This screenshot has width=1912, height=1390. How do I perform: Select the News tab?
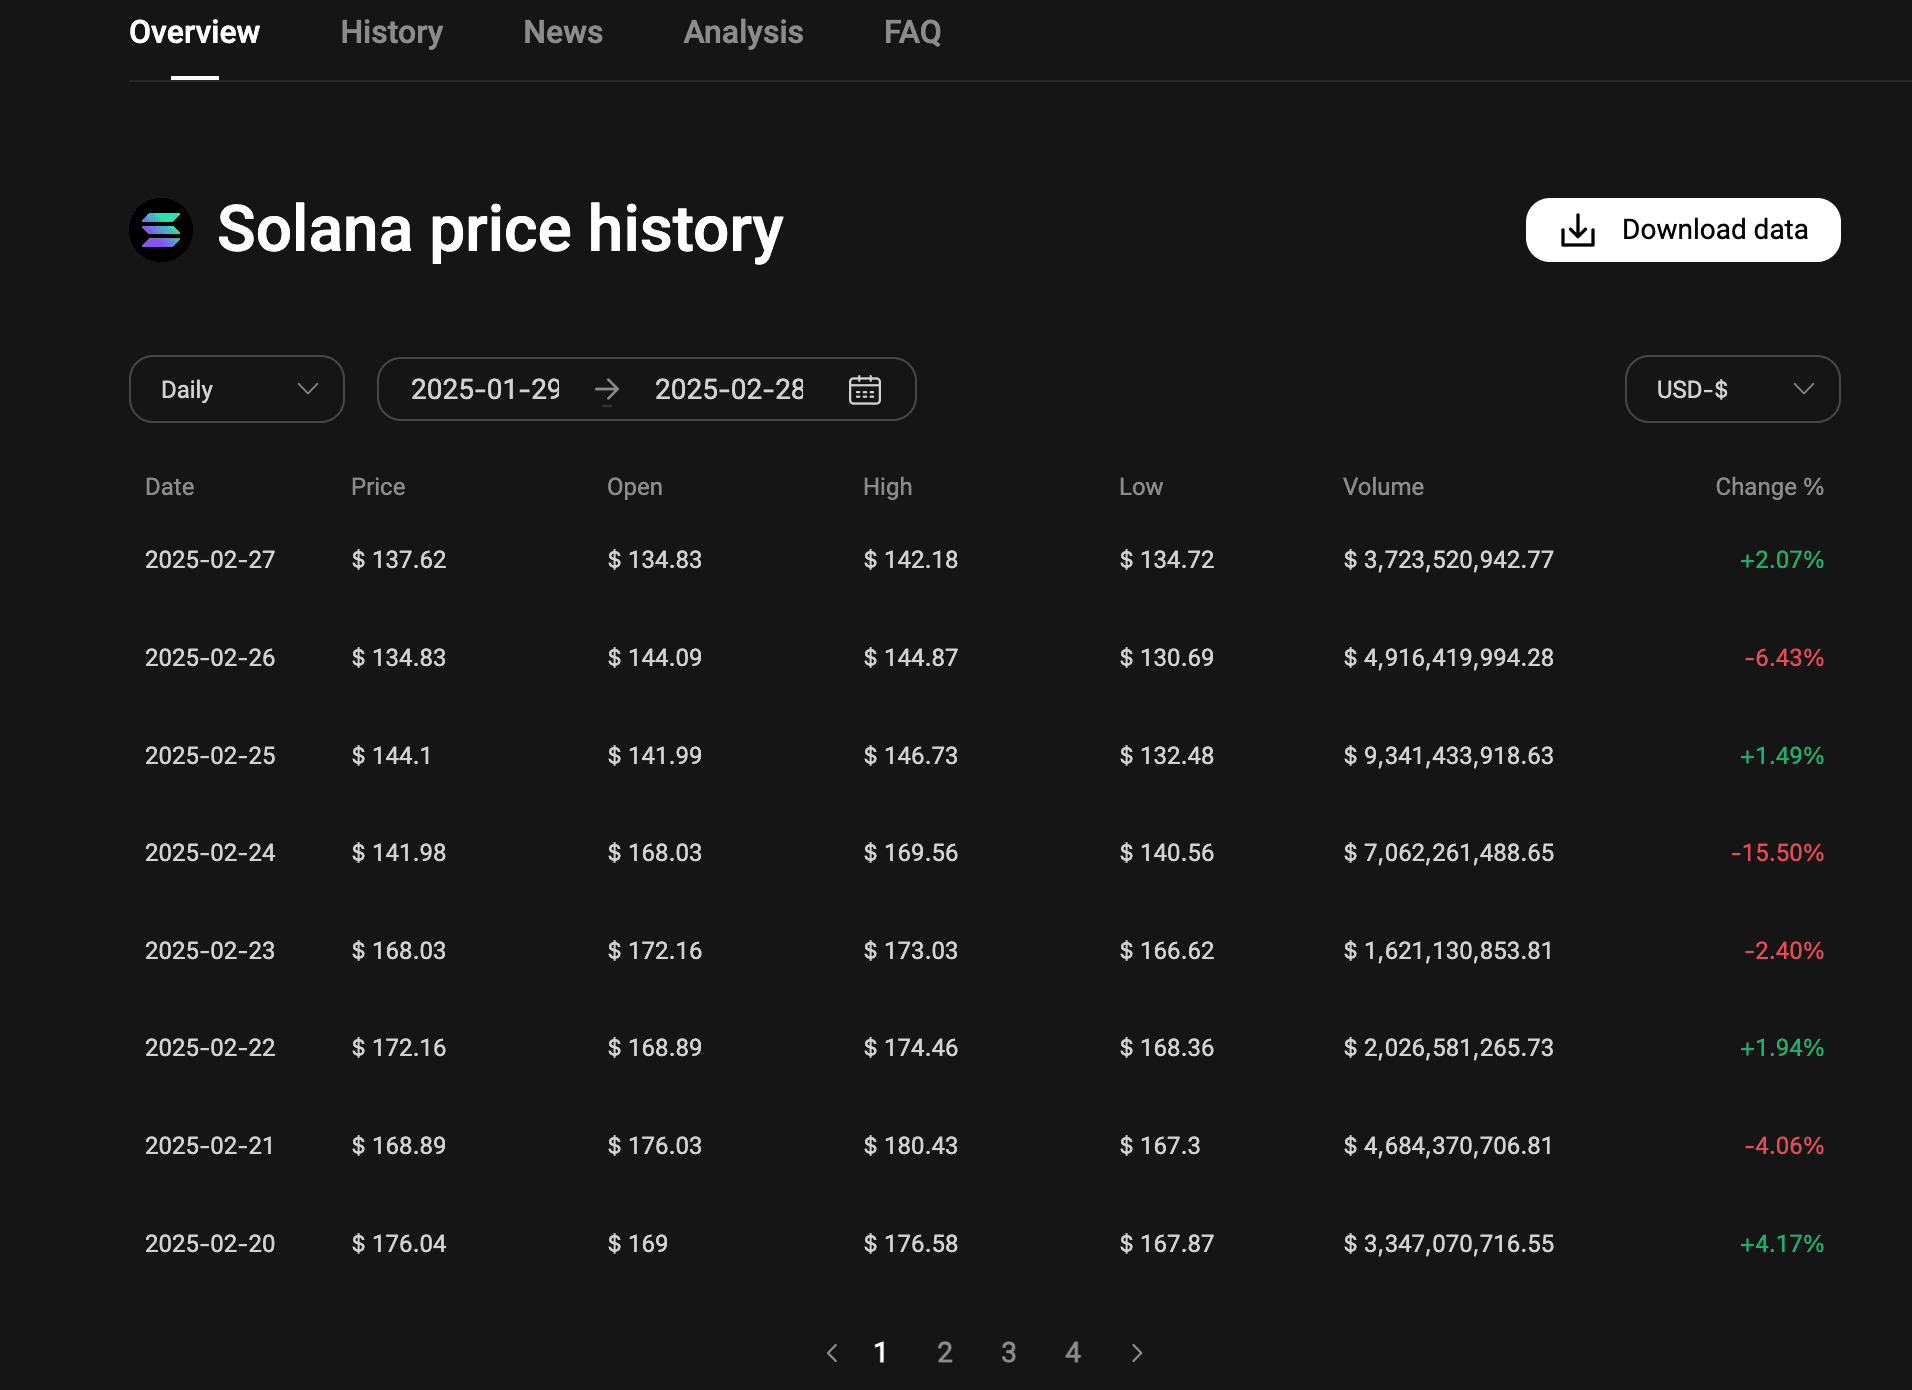pyautogui.click(x=562, y=32)
